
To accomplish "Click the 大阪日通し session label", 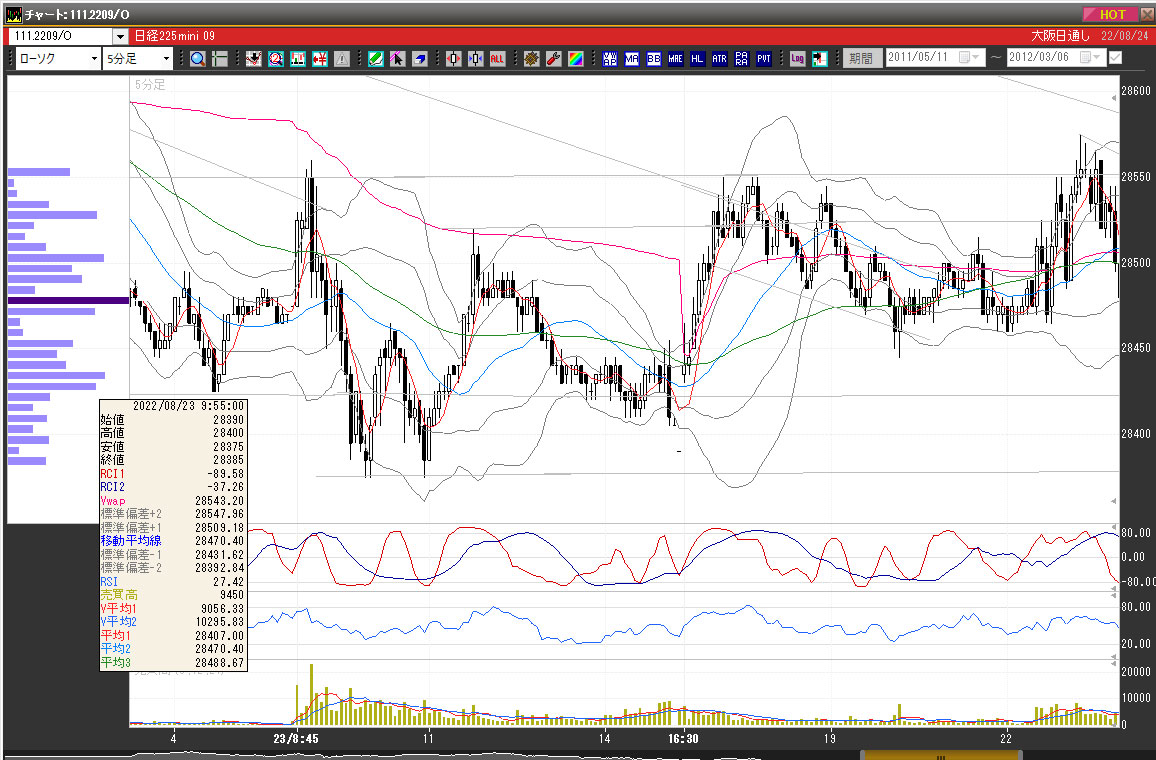I will tap(1060, 35).
